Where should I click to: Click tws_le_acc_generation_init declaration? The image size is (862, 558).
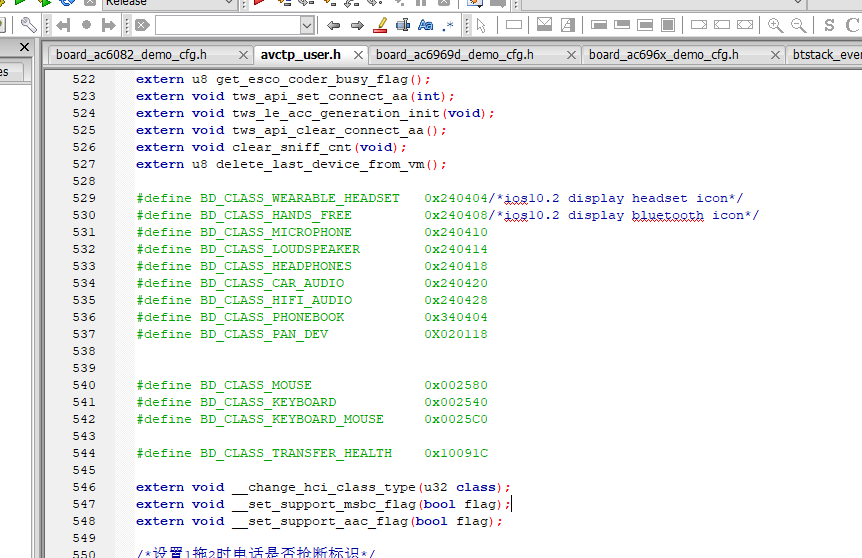point(335,114)
